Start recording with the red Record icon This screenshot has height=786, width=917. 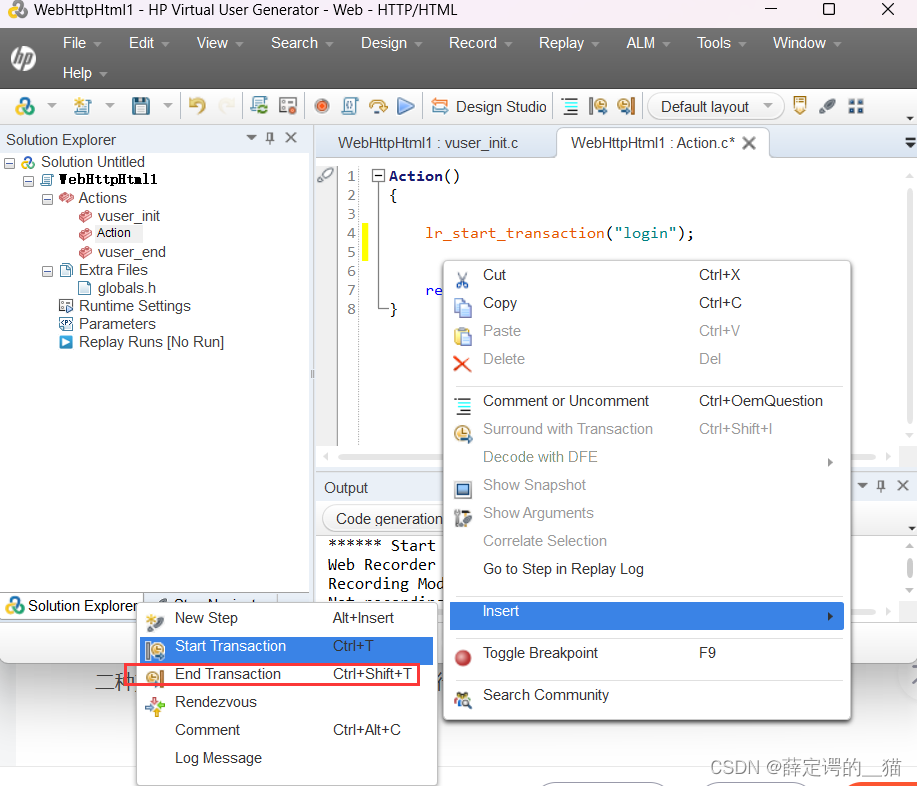point(322,106)
